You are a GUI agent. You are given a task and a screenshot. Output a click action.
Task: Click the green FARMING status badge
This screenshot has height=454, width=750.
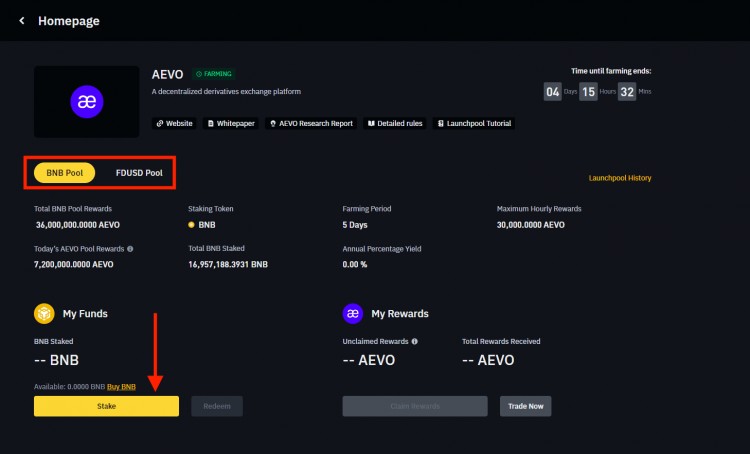point(214,74)
